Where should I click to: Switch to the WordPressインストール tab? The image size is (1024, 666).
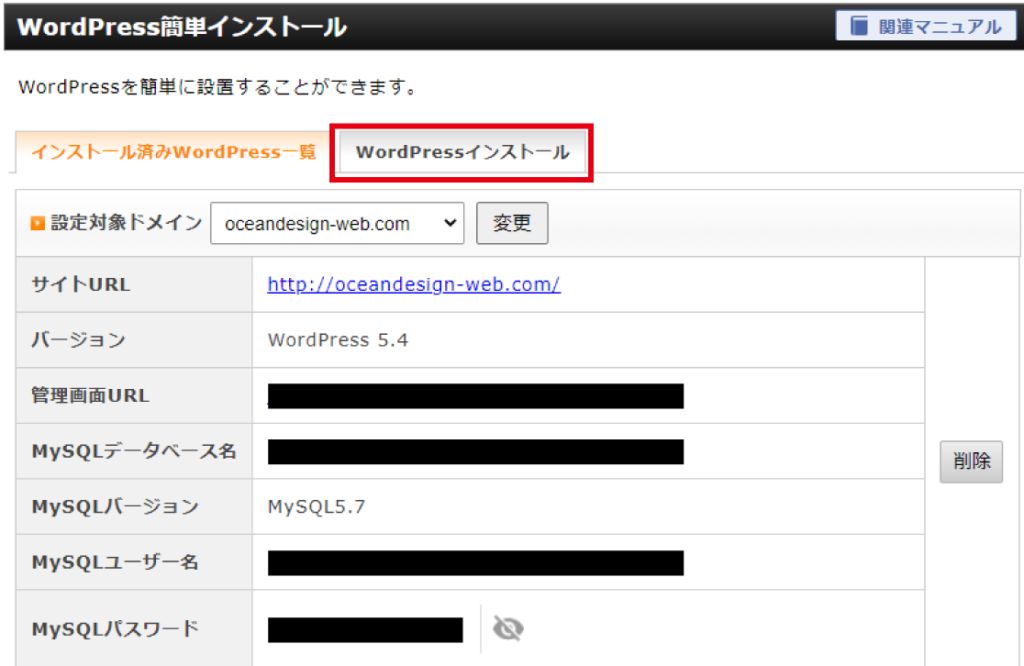pos(462,152)
